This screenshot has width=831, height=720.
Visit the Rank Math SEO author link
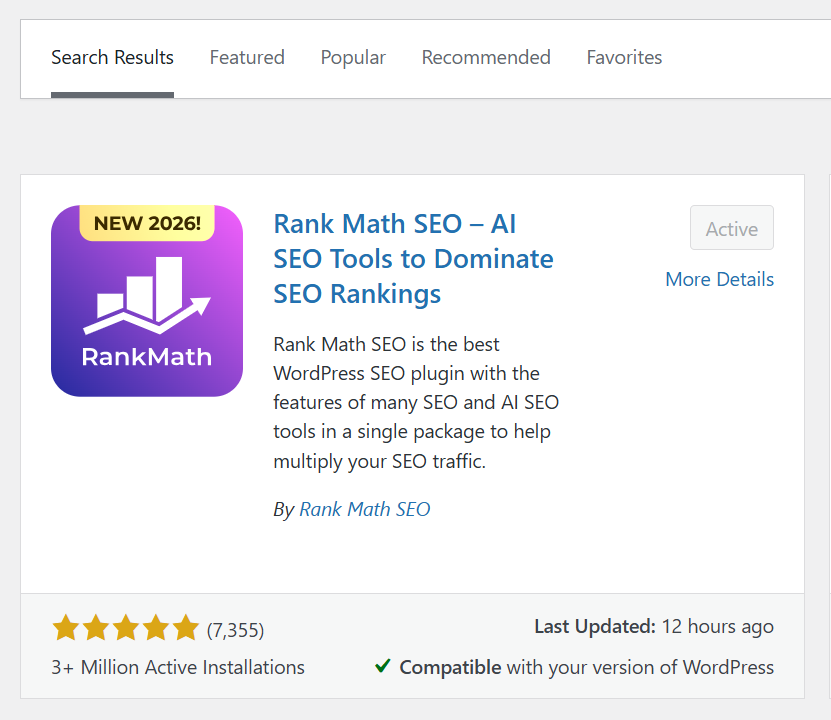pyautogui.click(x=364, y=509)
